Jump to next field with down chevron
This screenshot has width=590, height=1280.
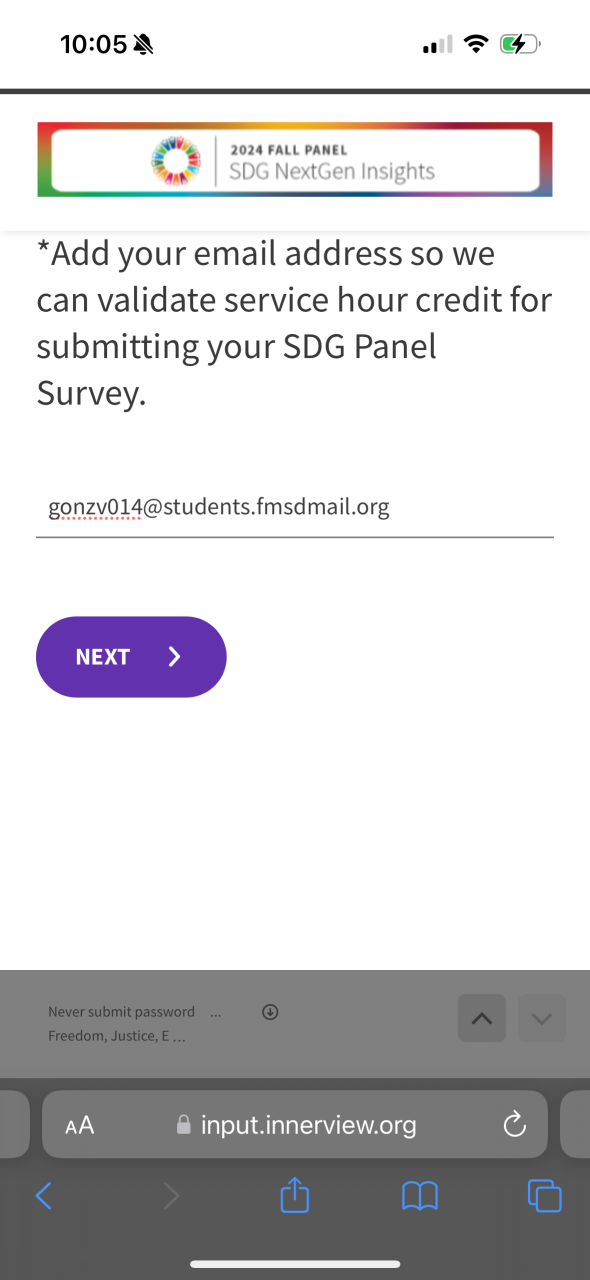[x=542, y=1019]
